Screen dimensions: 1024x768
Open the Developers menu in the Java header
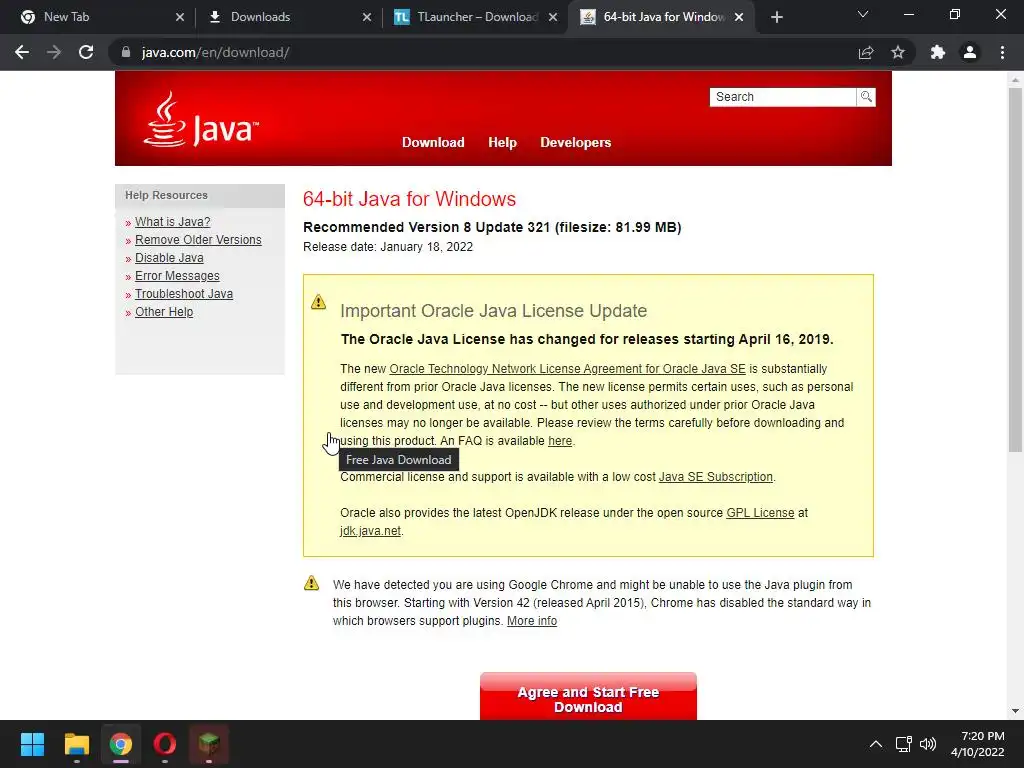(575, 142)
